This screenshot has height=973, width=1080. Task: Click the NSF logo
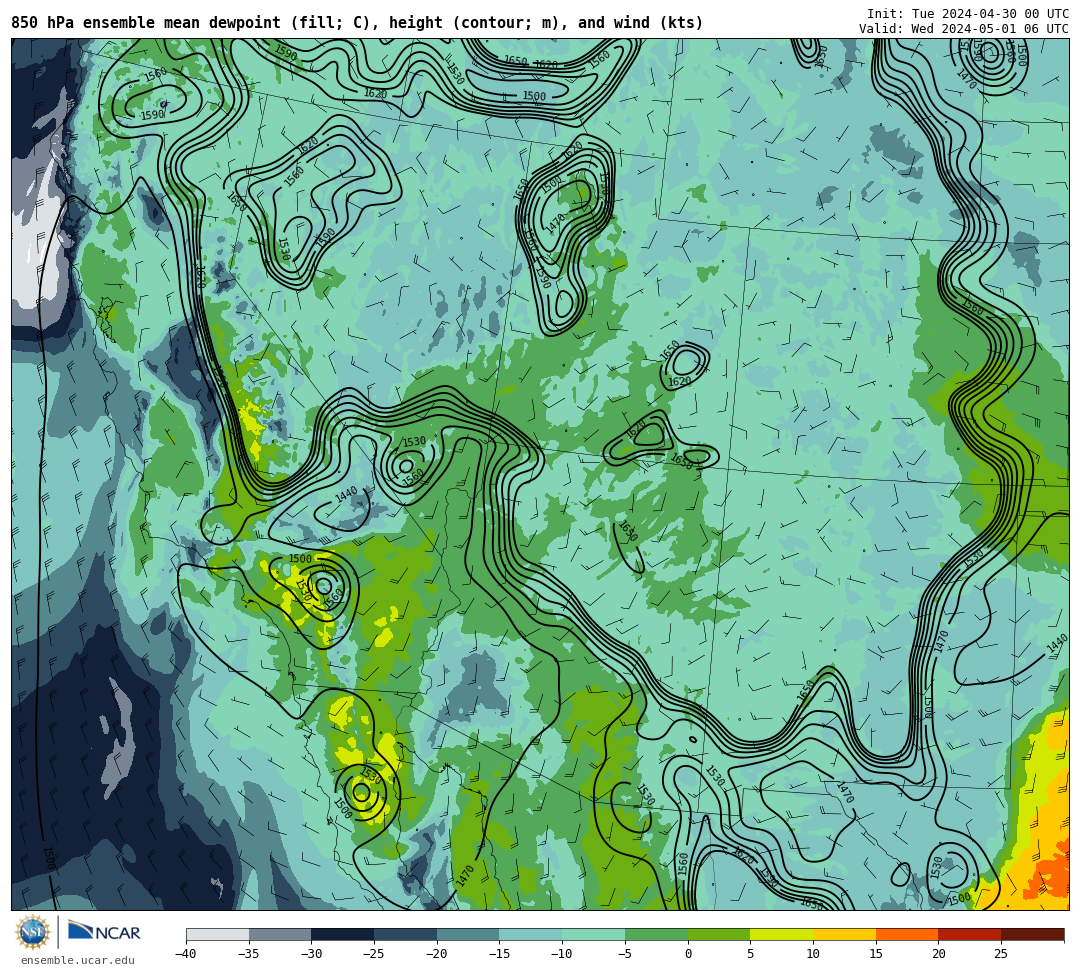point(33,932)
